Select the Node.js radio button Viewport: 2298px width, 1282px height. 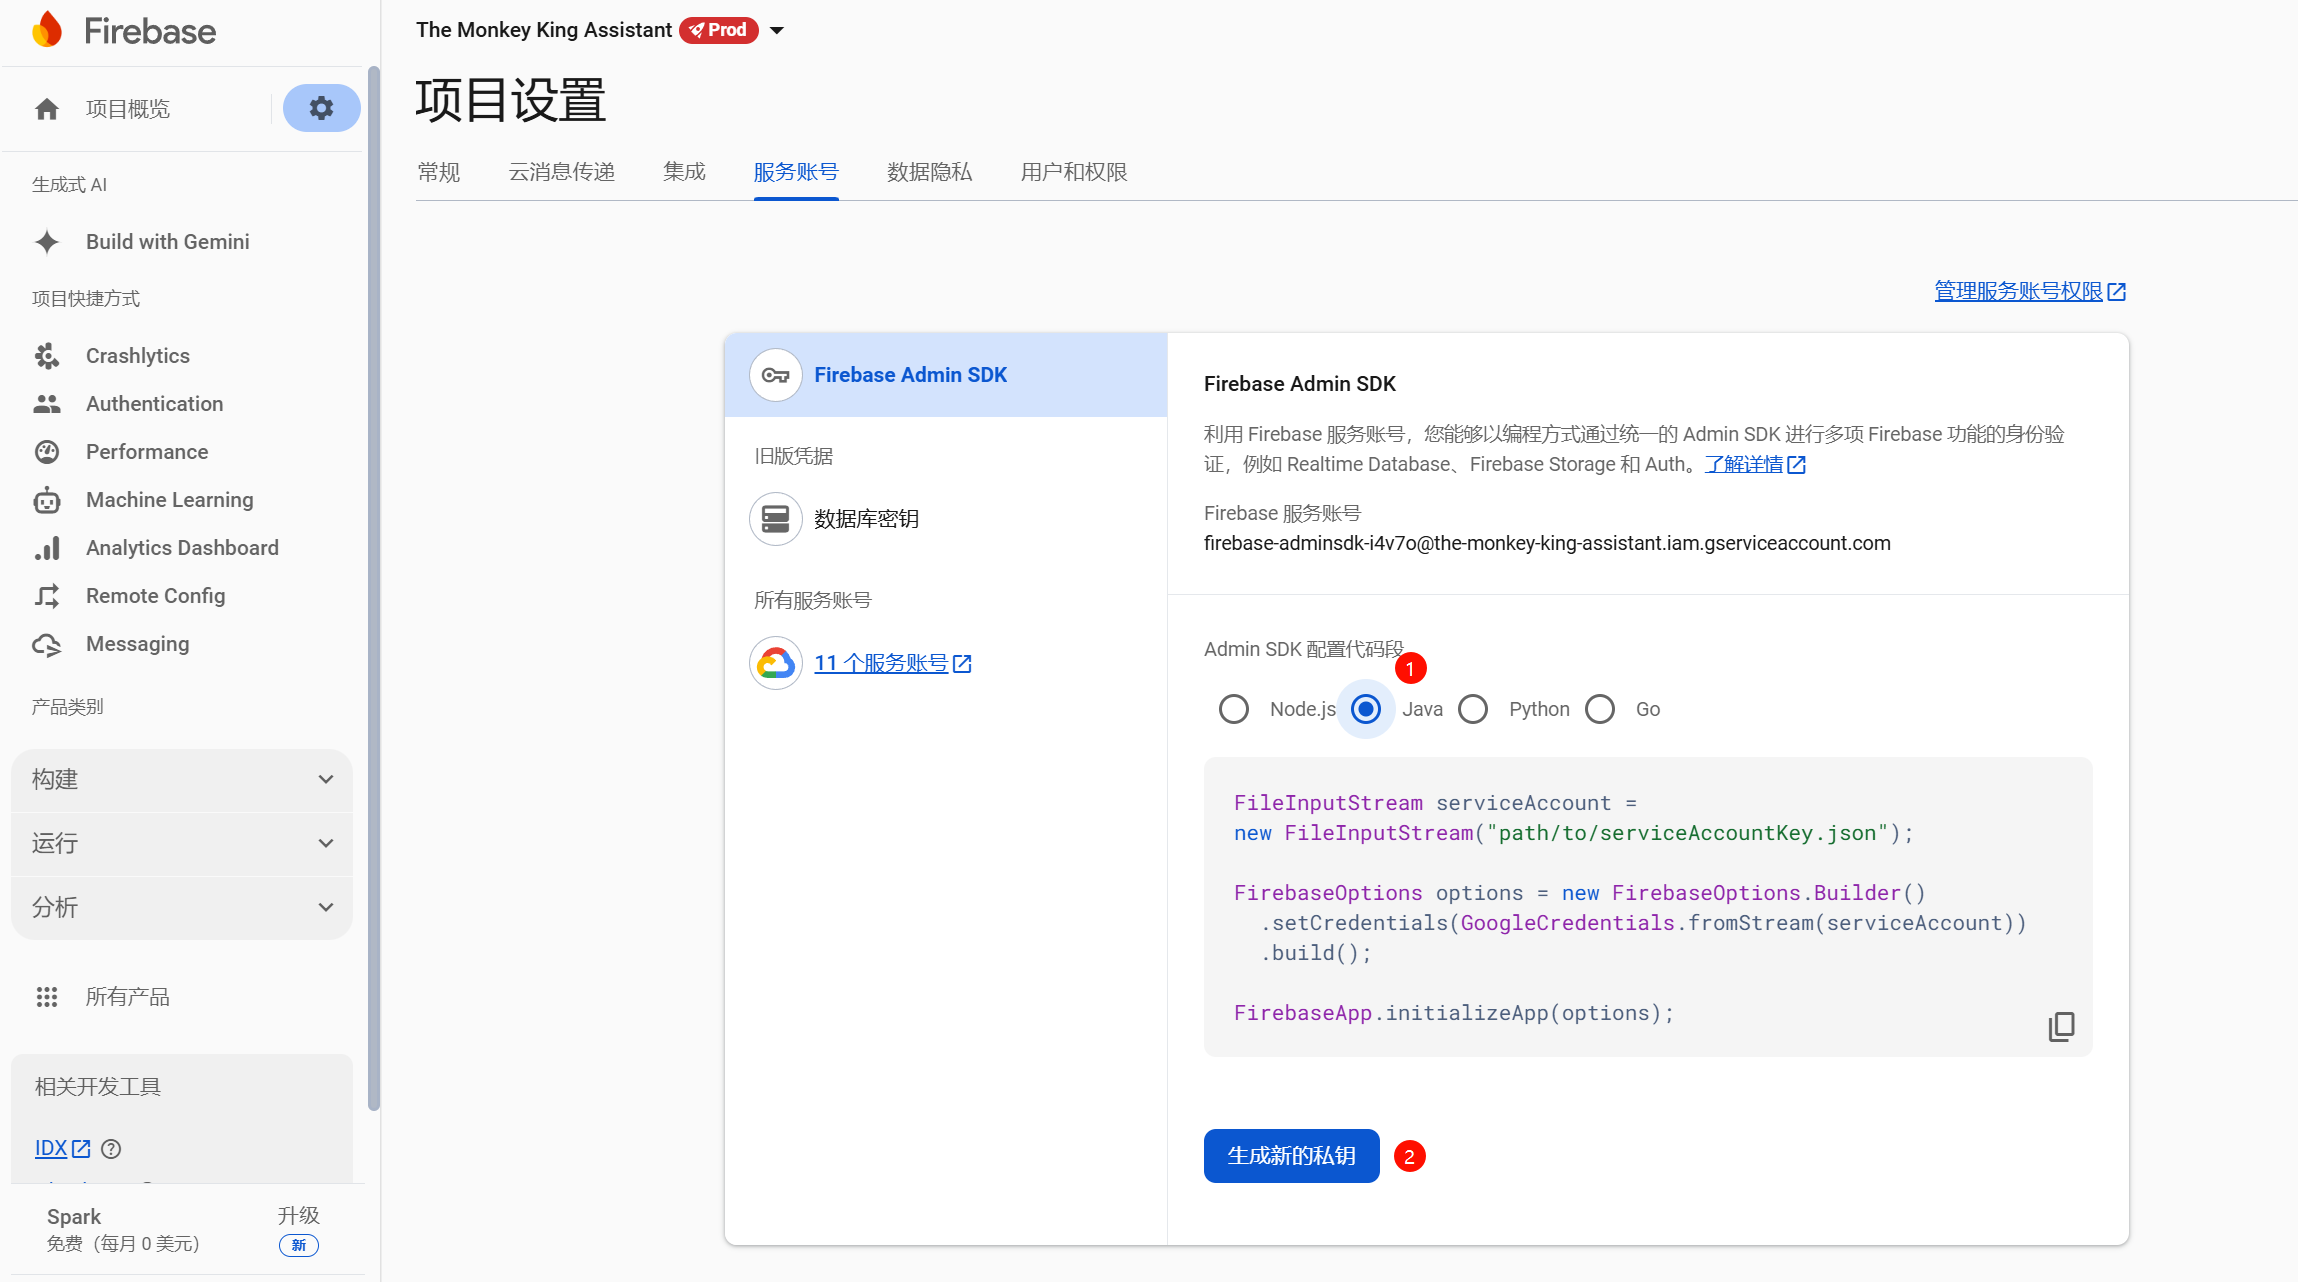coord(1234,709)
